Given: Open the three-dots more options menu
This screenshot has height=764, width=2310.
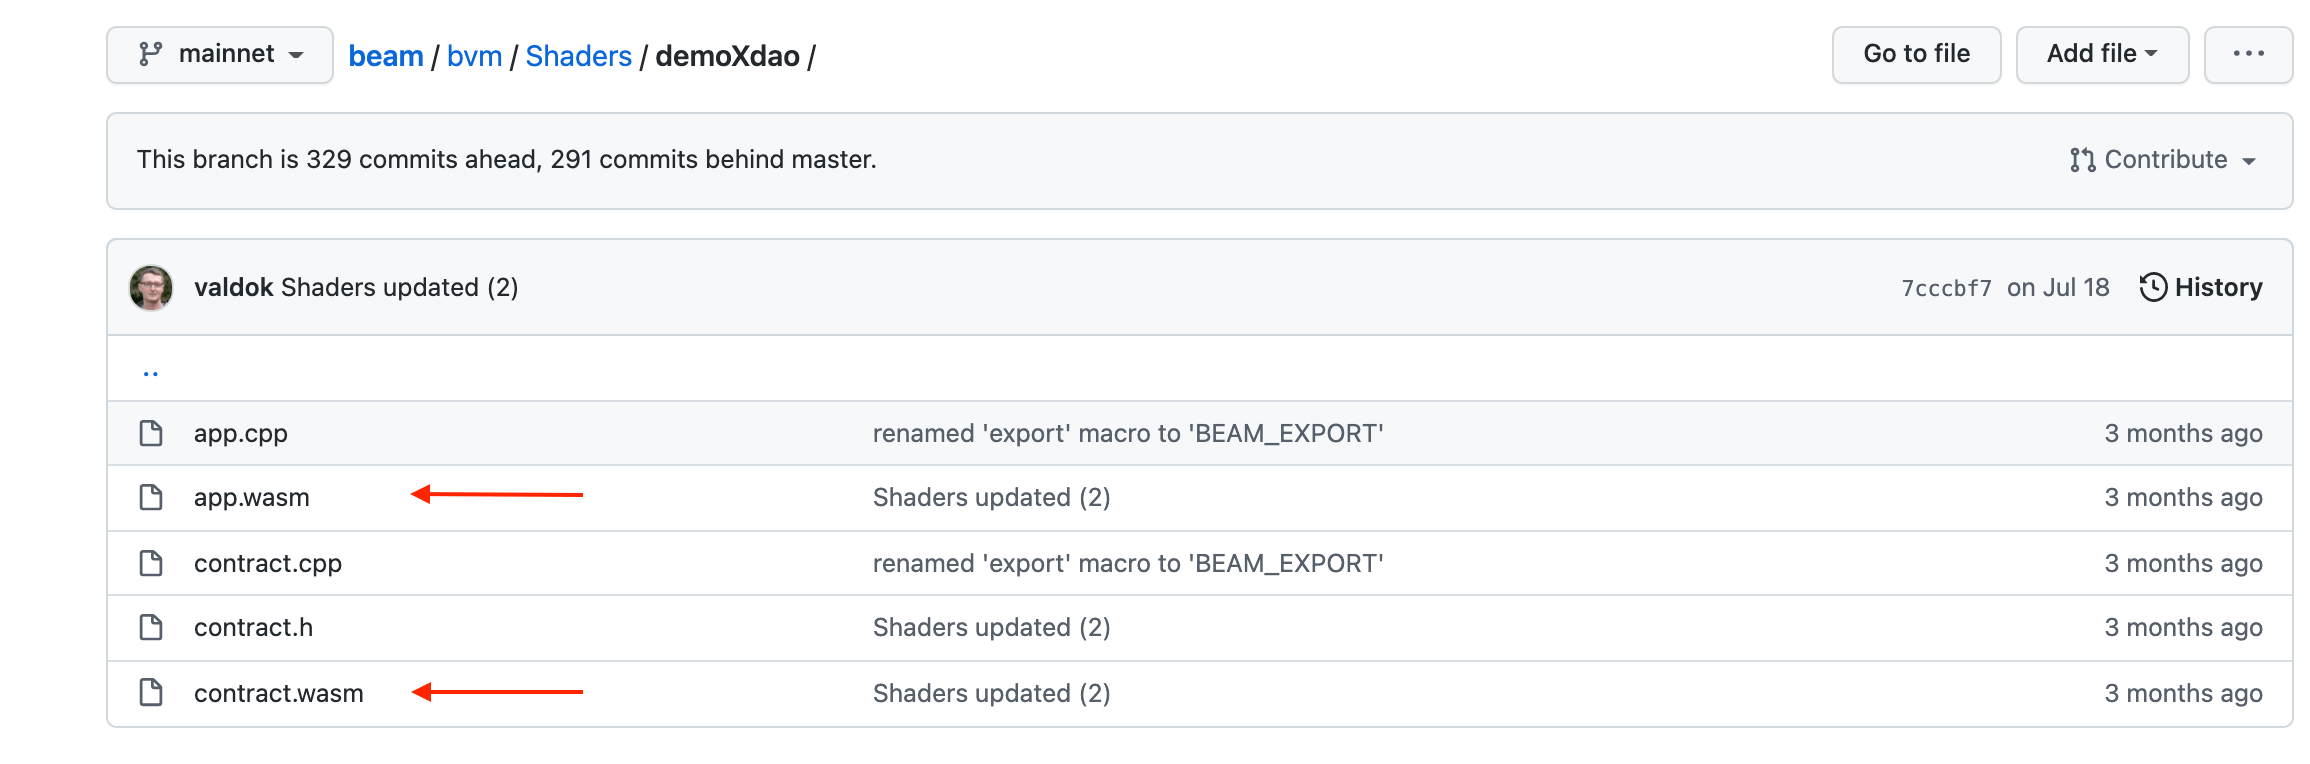Looking at the screenshot, I should [2248, 54].
